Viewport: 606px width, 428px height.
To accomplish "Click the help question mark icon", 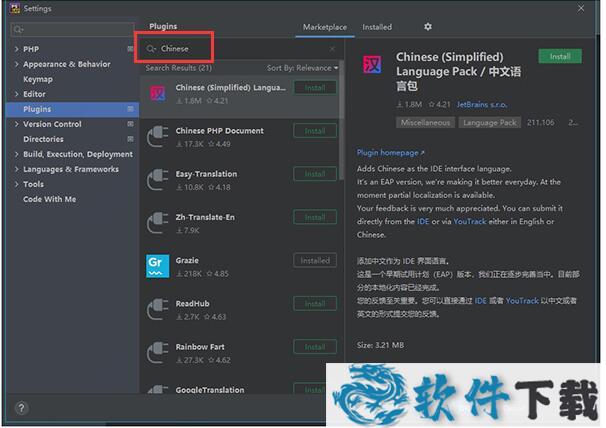I will click(22, 408).
